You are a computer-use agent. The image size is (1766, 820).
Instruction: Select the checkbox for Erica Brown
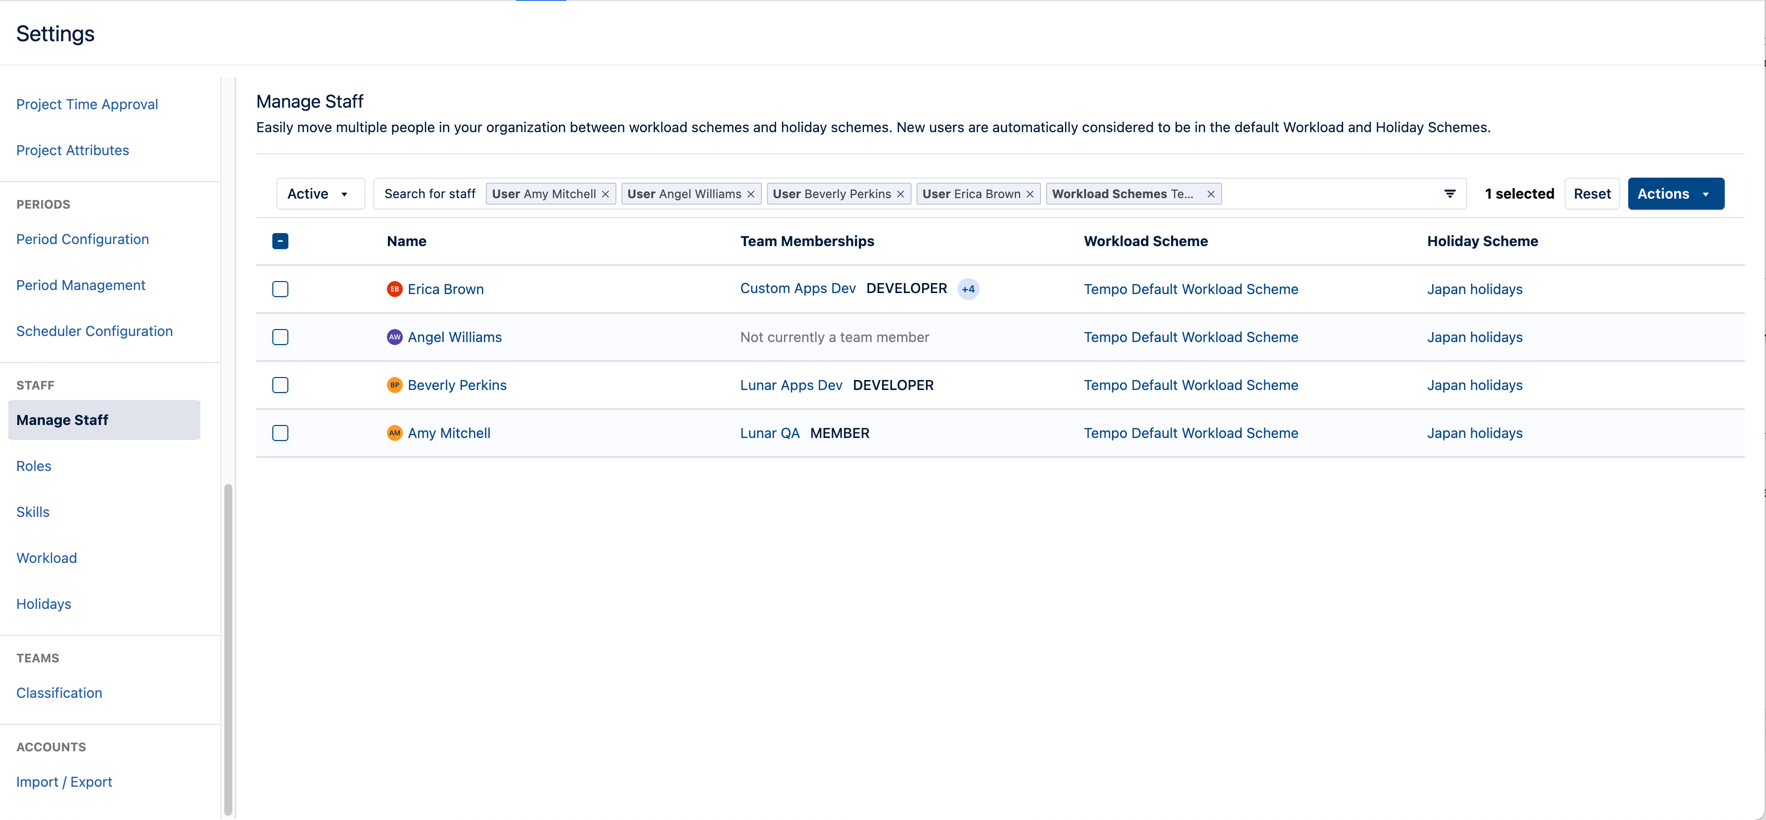(x=280, y=289)
